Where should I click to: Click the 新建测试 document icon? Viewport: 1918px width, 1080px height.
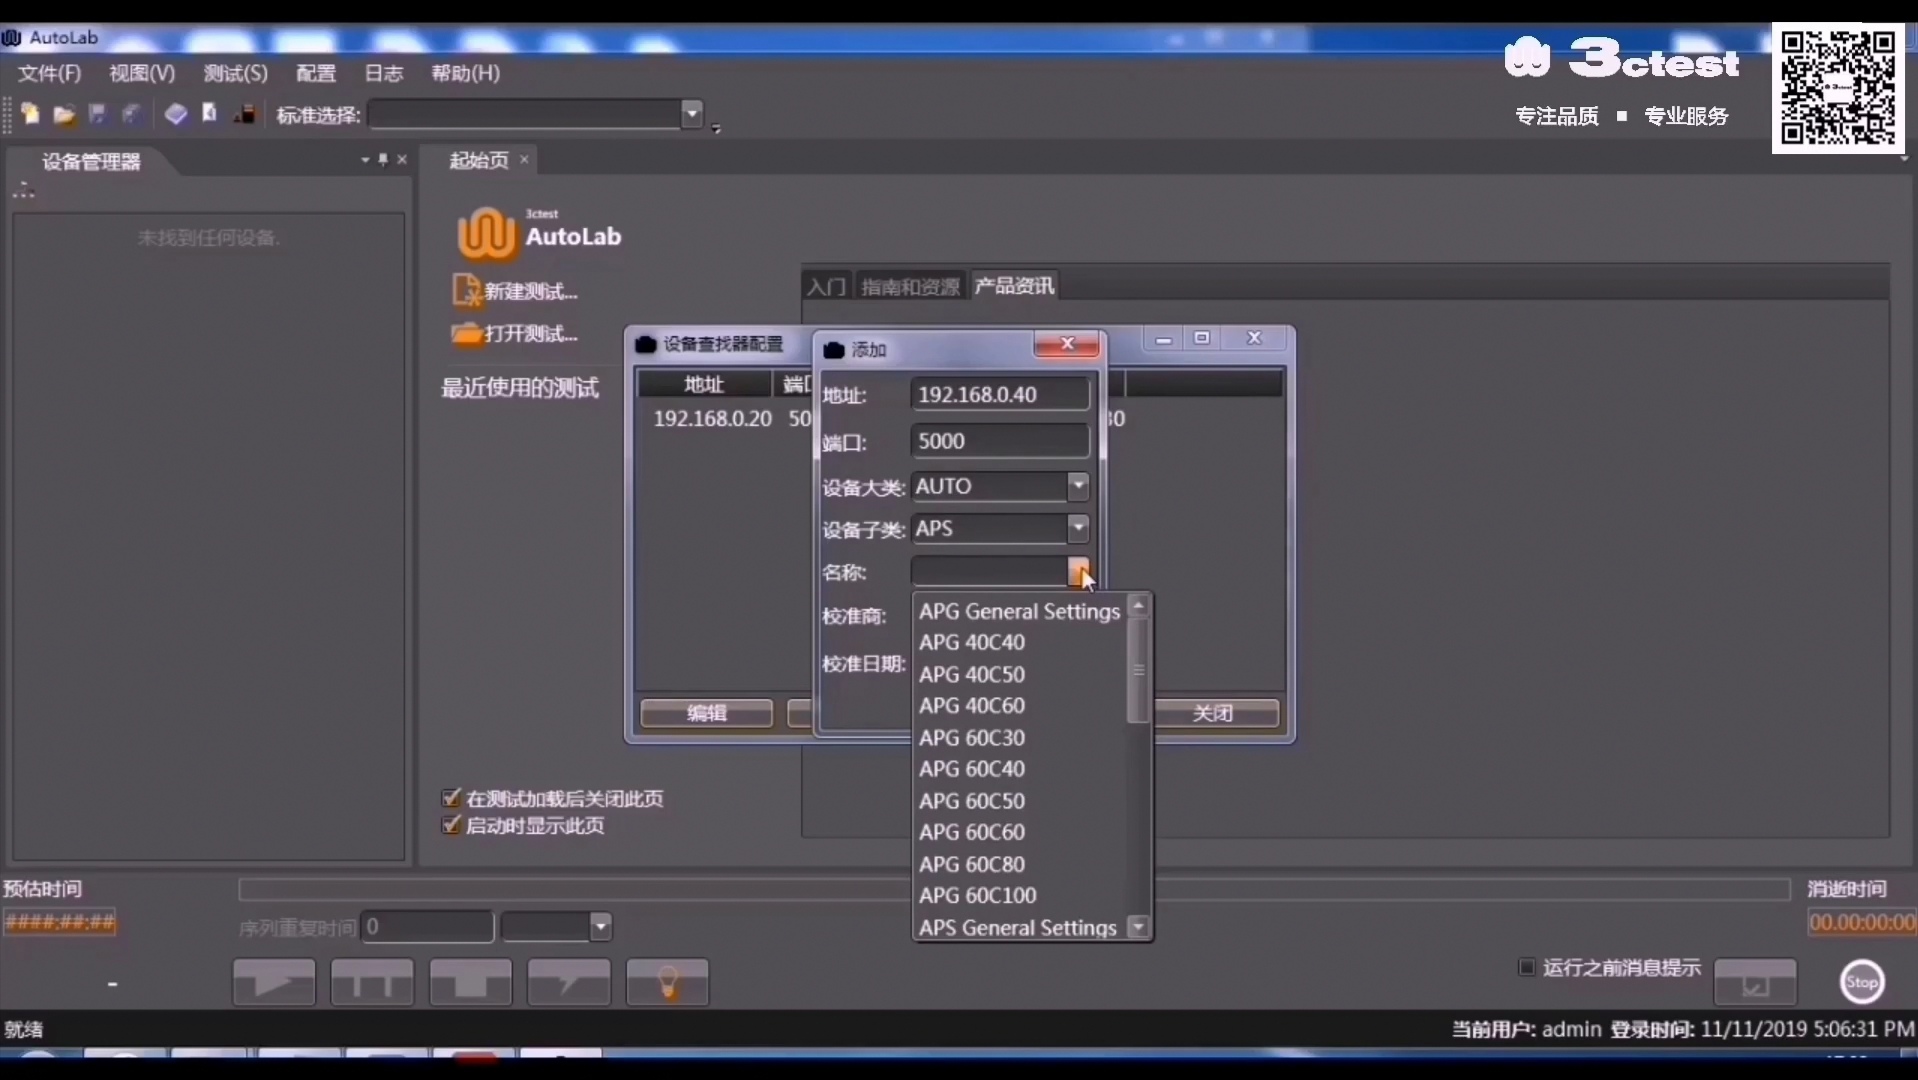467,290
